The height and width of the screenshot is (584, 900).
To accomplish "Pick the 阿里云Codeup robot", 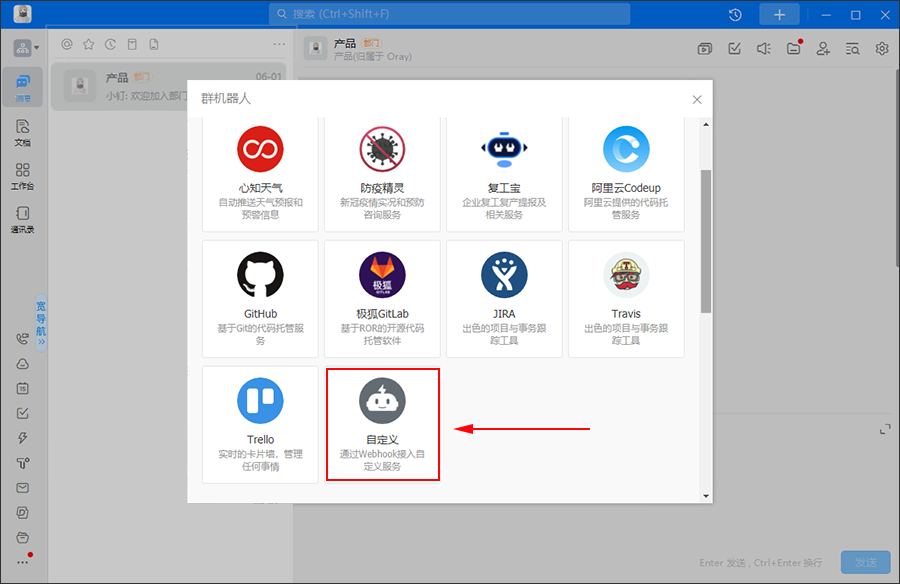I will (626, 173).
